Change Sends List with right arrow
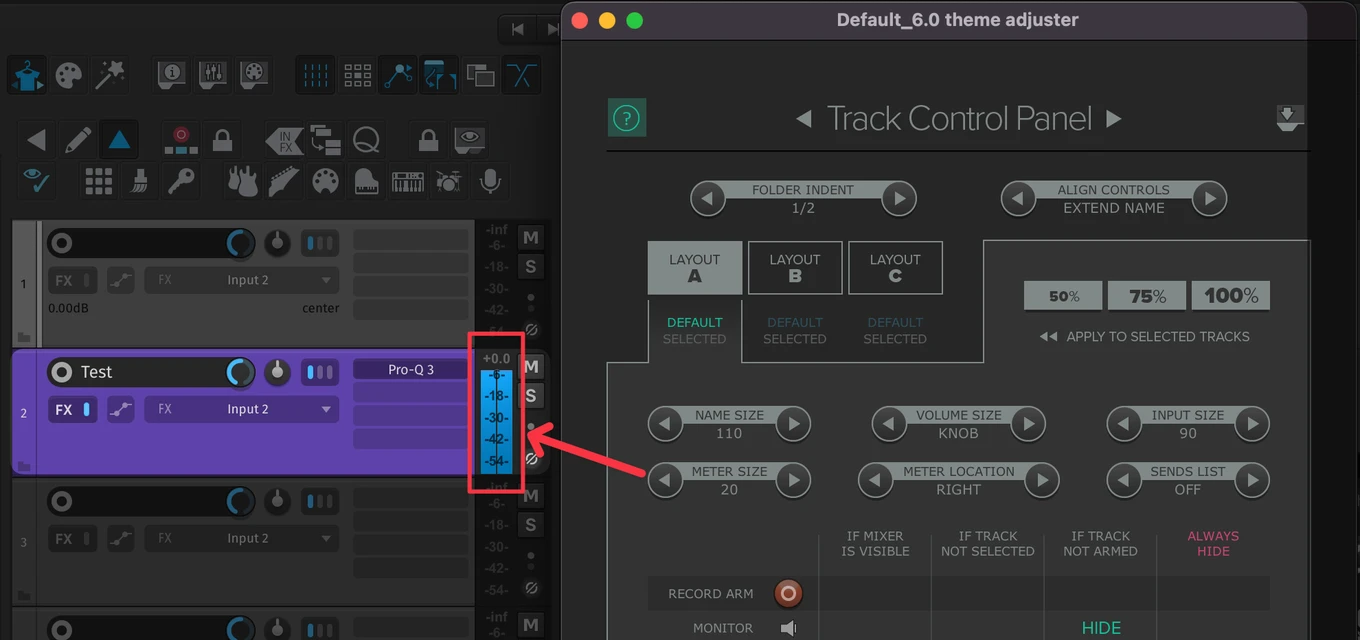This screenshot has width=1360, height=640. [1252, 480]
